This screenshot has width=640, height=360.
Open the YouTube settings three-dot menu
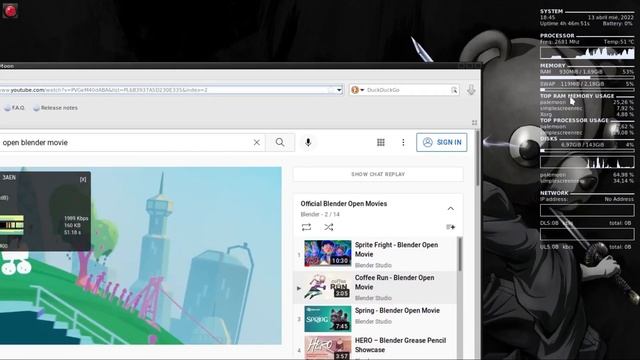403,142
